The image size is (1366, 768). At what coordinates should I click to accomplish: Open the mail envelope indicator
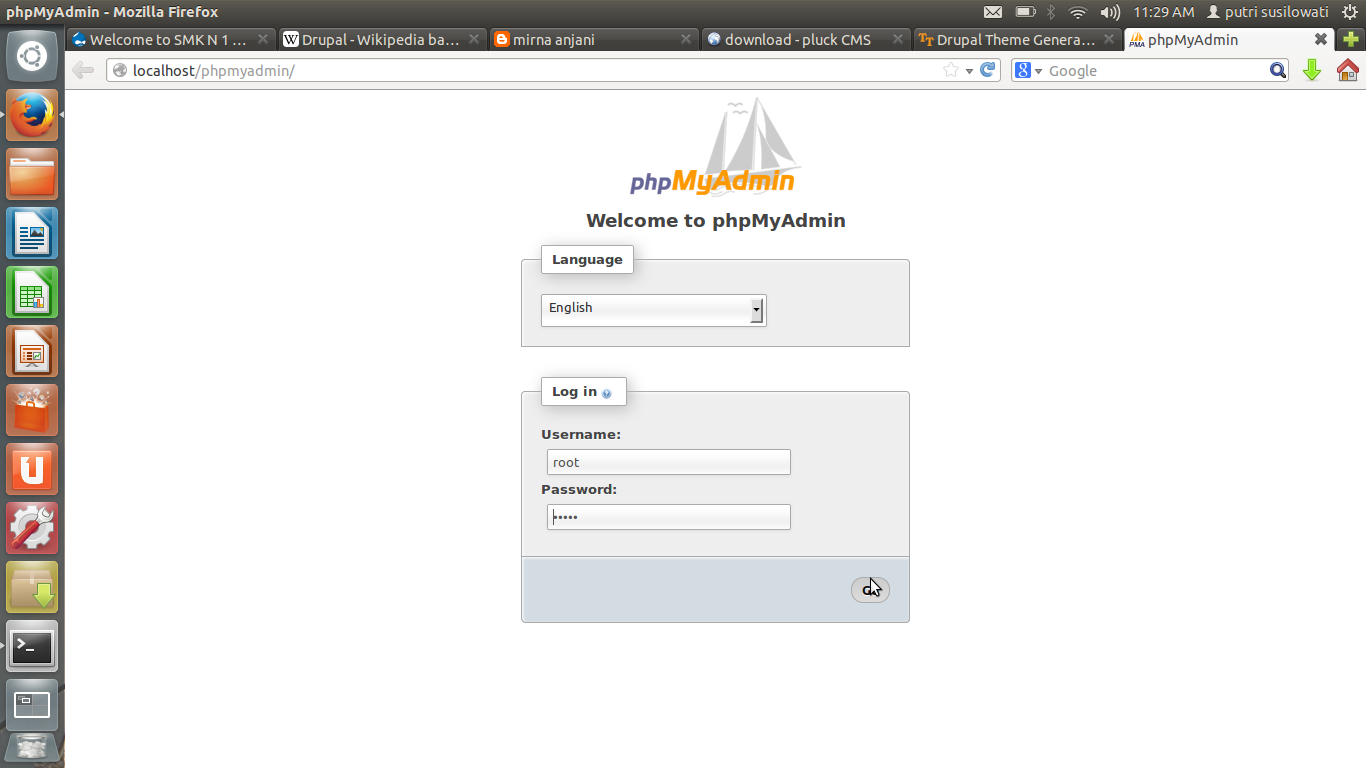[992, 12]
